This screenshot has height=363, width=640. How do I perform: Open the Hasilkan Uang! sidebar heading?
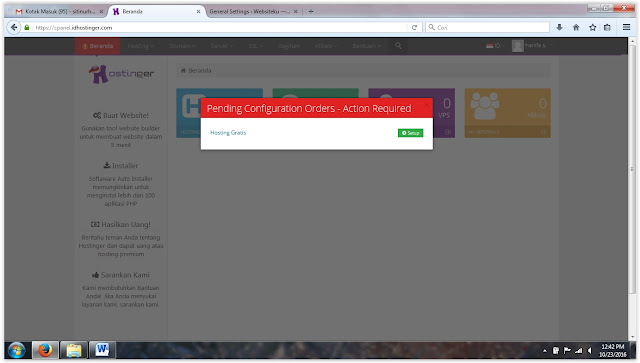121,225
